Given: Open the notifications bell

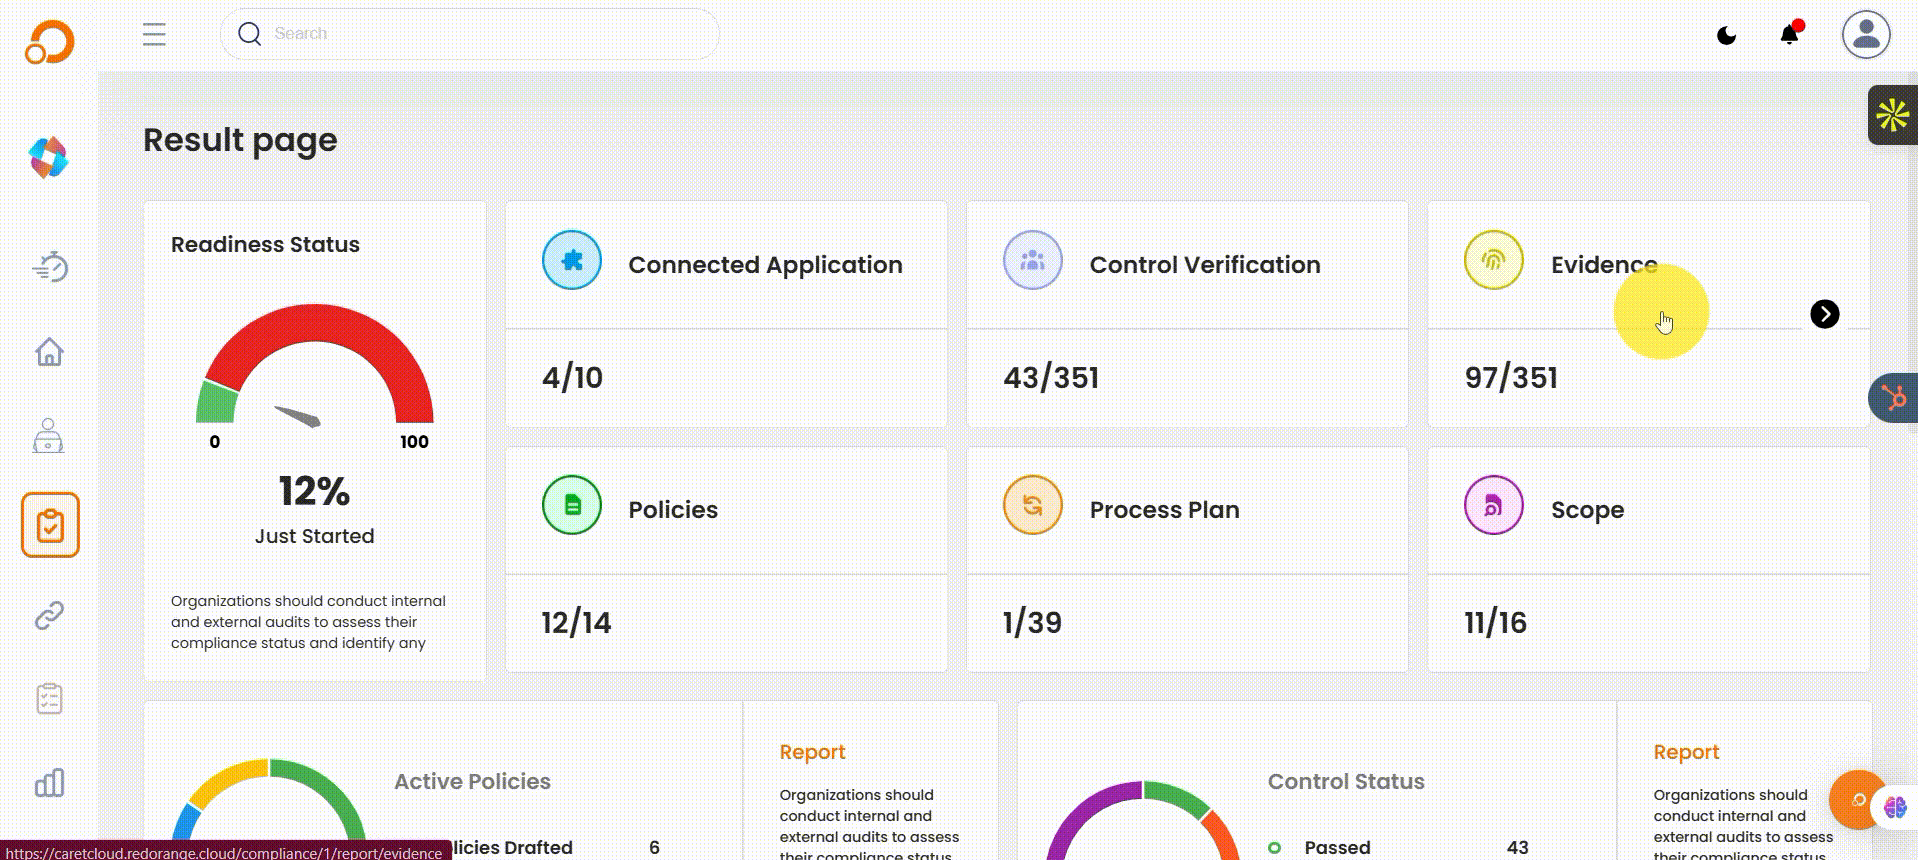Looking at the screenshot, I should [x=1789, y=35].
